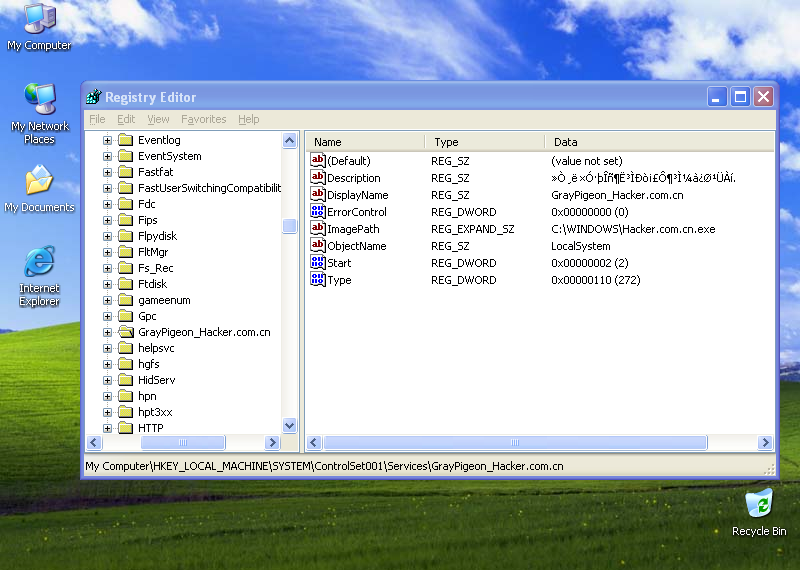
Task: Open the Edit menu
Action: pos(126,119)
